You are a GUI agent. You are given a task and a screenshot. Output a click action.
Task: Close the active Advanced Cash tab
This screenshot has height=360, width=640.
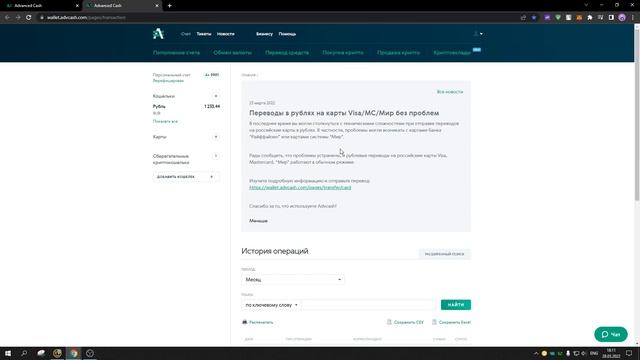(157, 6)
